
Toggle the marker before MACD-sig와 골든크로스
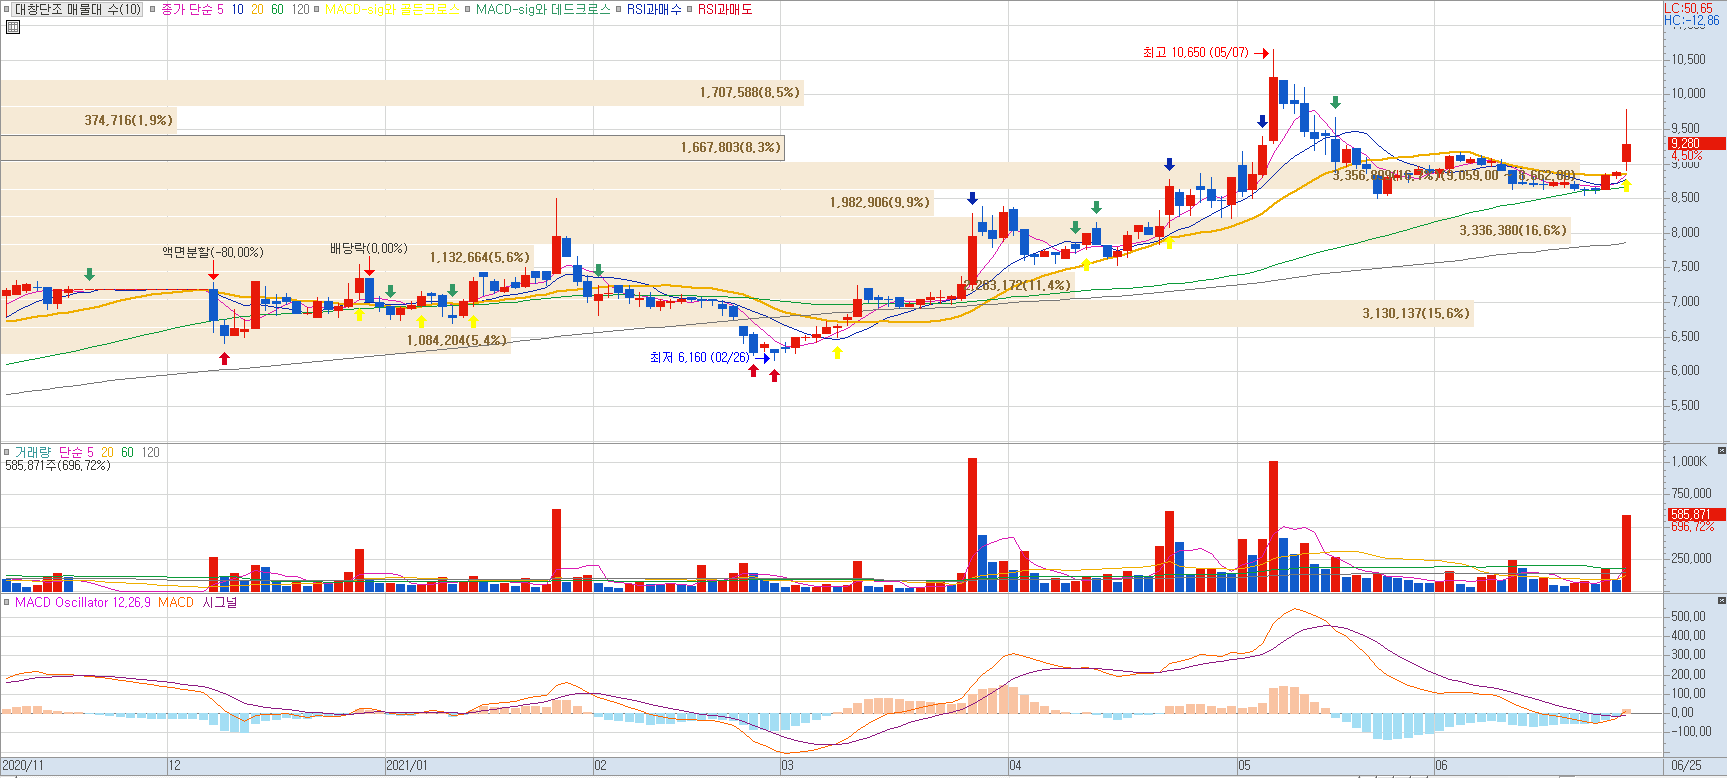[x=317, y=9]
